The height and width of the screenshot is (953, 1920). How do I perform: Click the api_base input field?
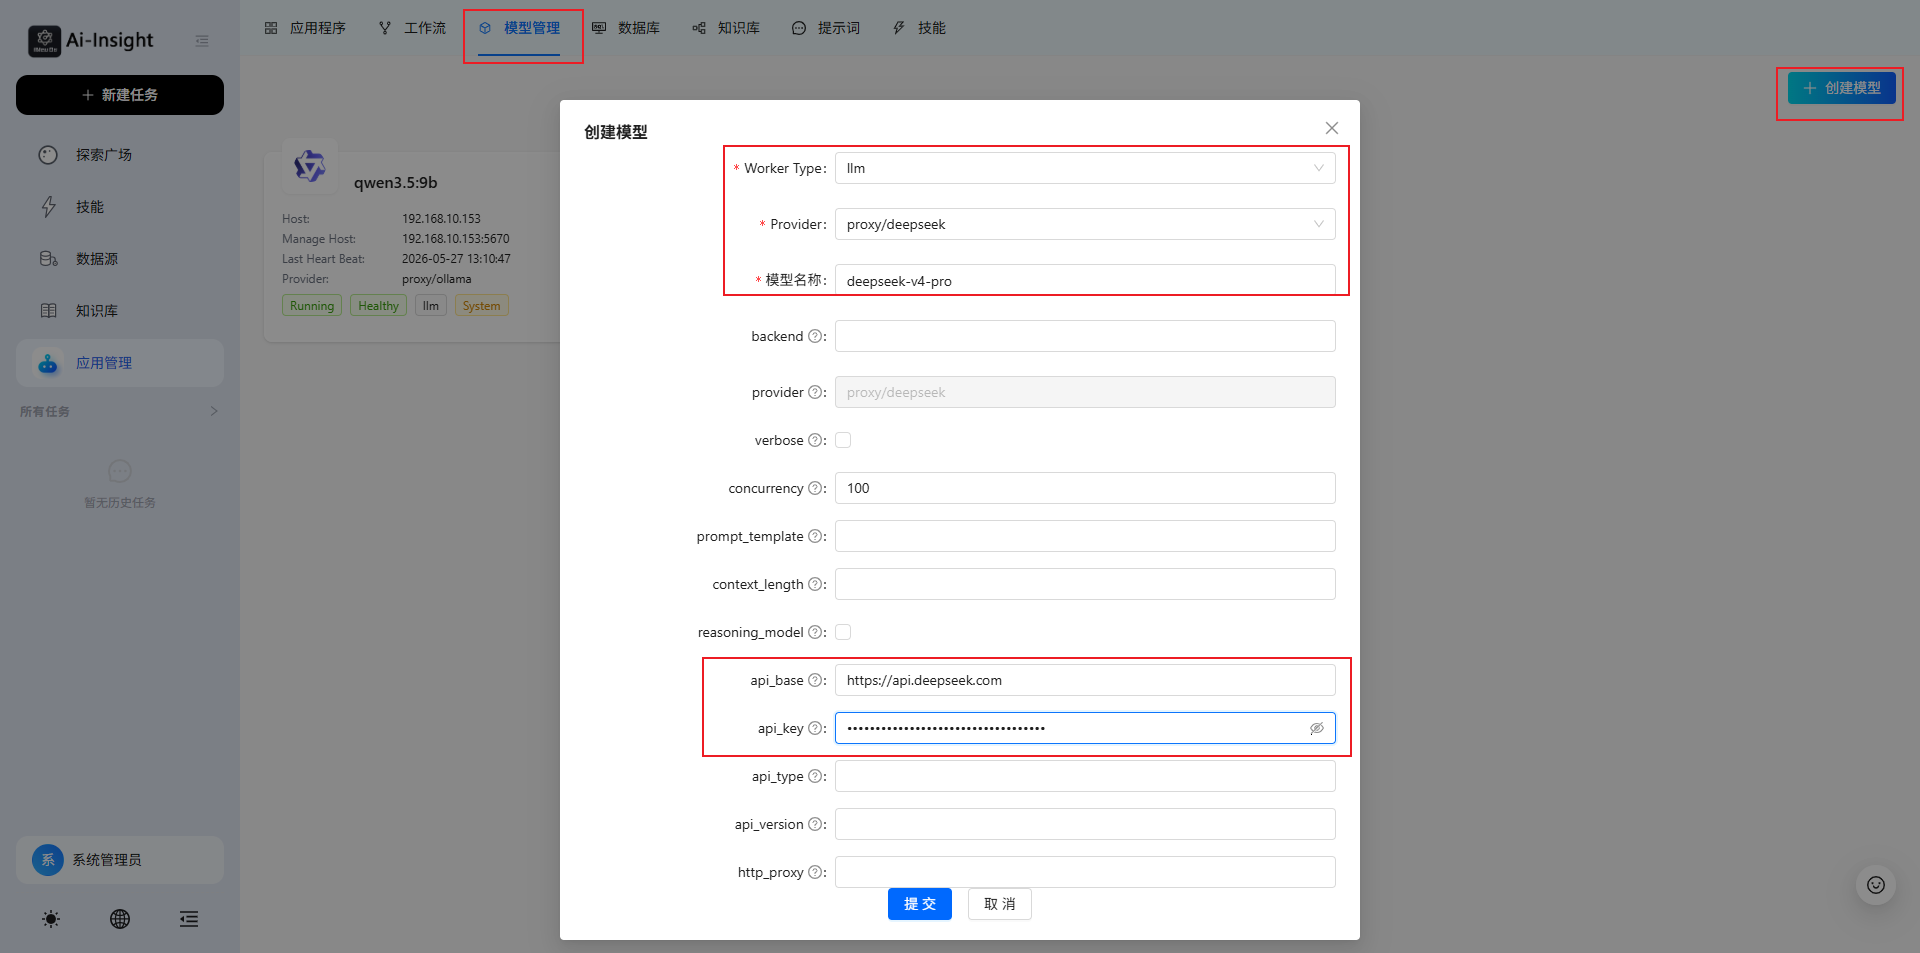pyautogui.click(x=1085, y=680)
